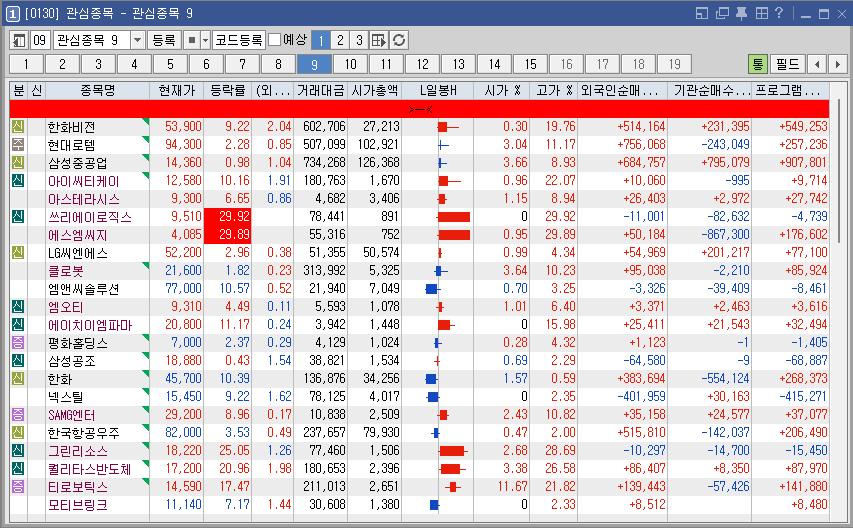Viewport: 853px width, 528px height.
Task: Select view mode 2 toggle button
Action: coord(340,40)
